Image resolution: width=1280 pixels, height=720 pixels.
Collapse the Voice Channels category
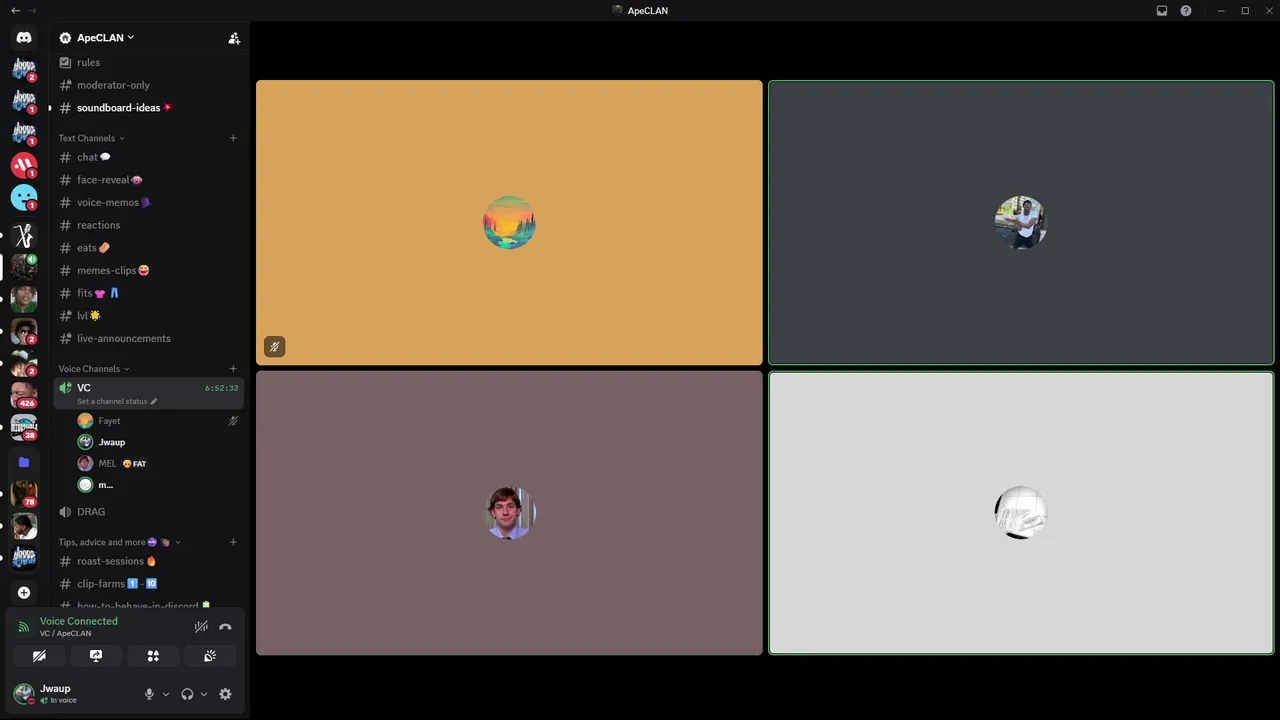(x=94, y=369)
